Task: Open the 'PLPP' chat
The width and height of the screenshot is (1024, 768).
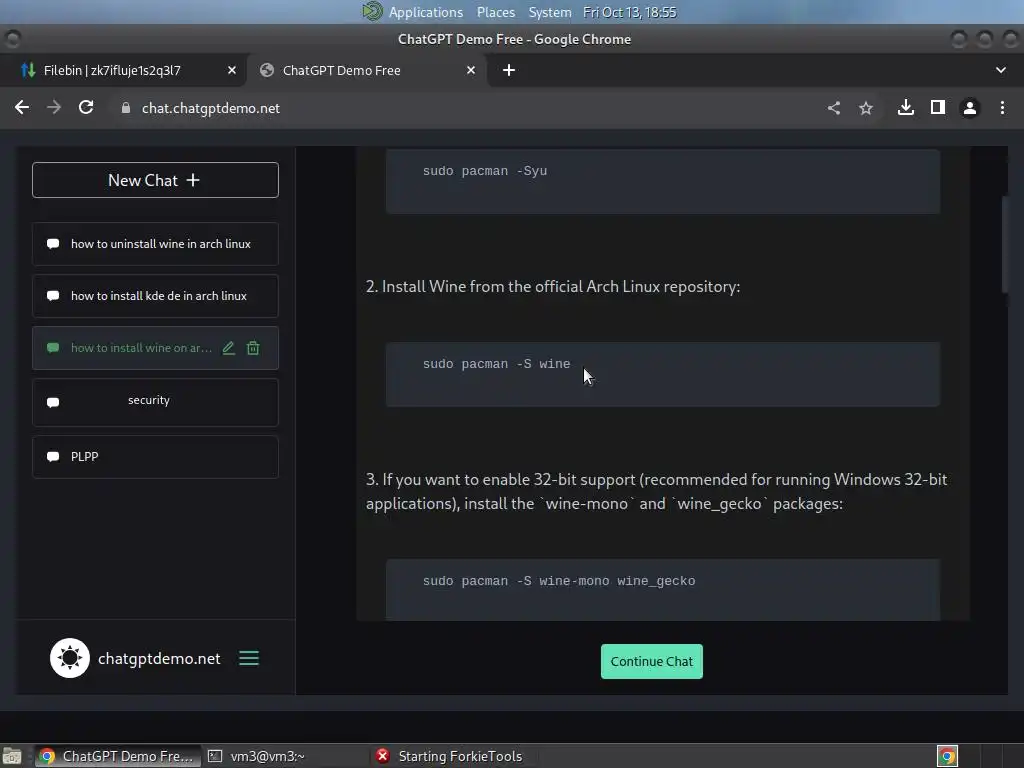Action: 155,456
